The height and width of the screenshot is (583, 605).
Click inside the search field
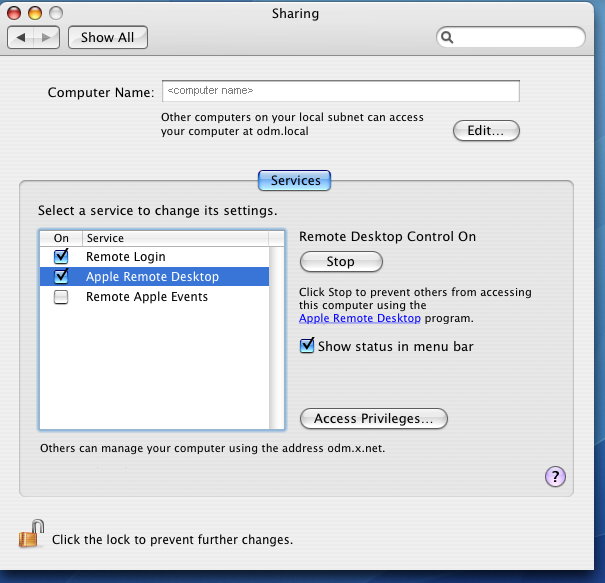tap(511, 37)
